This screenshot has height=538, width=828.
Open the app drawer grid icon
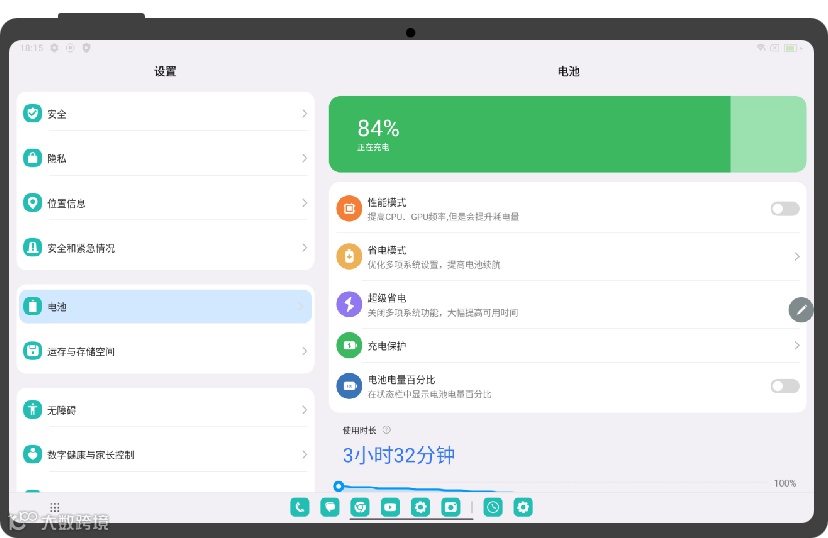(x=54, y=507)
